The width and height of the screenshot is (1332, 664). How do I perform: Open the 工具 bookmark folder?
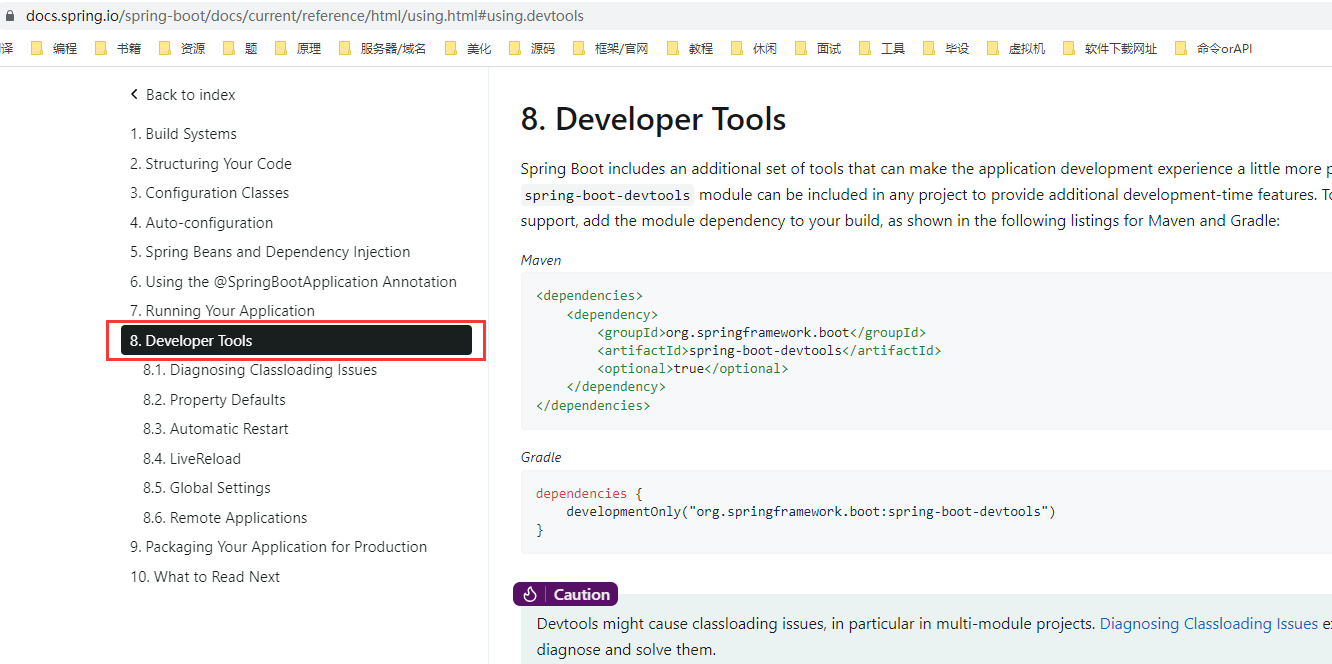[882, 48]
